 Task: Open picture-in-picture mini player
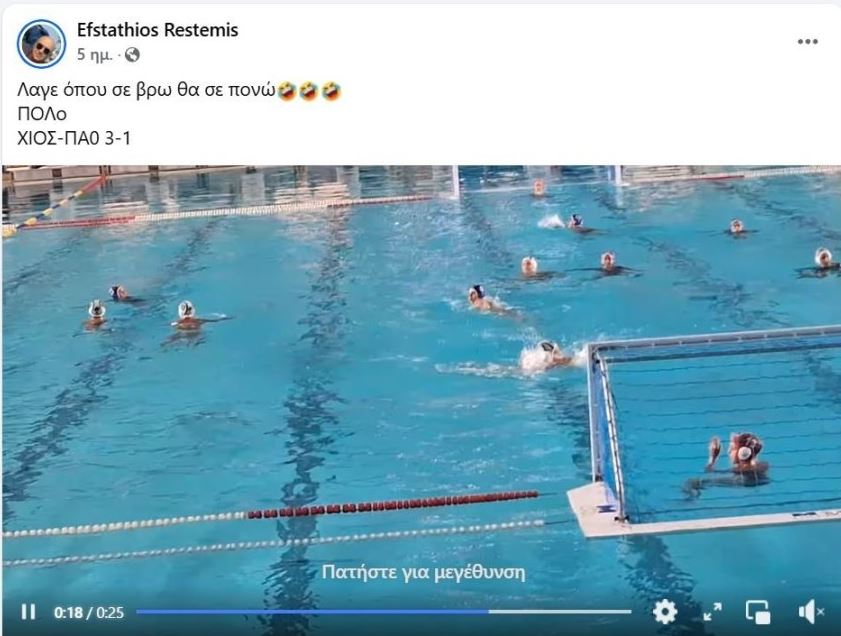point(758,611)
